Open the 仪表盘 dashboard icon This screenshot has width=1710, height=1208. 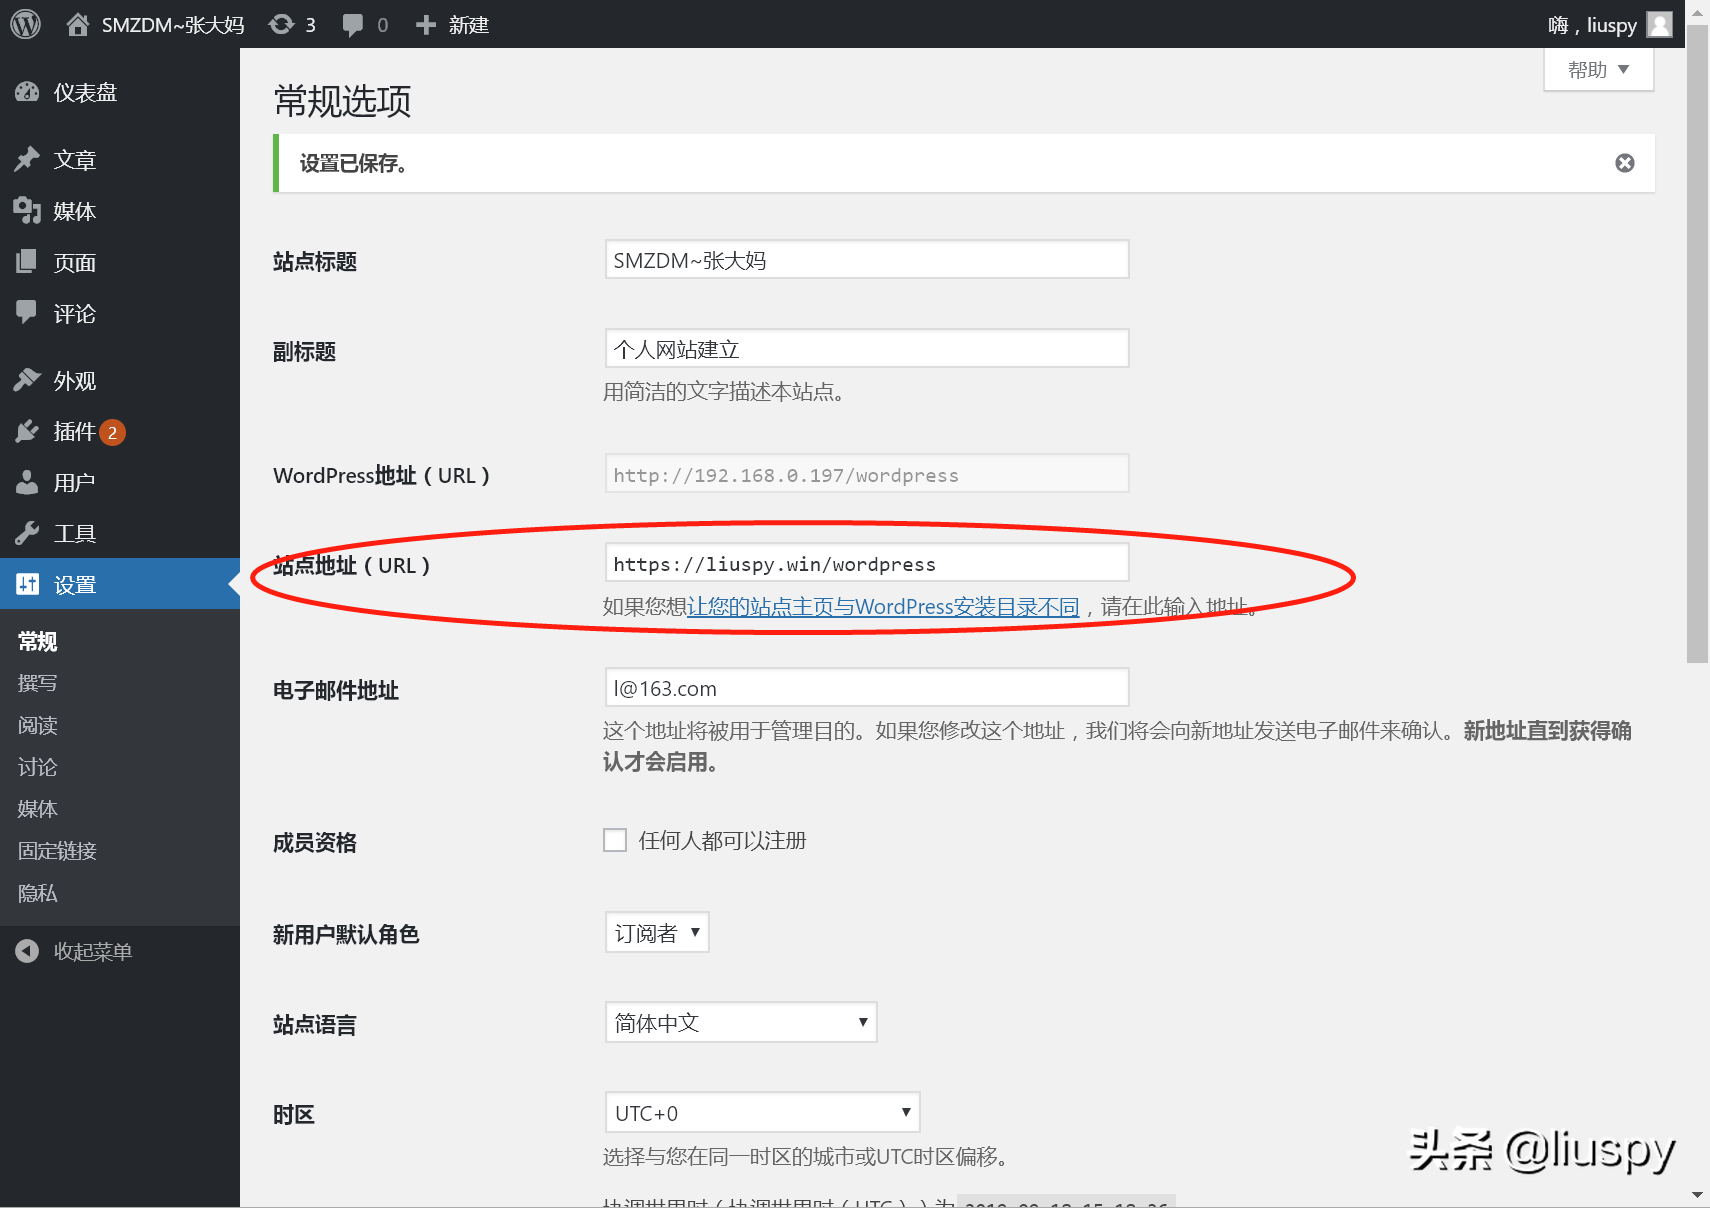(x=27, y=93)
